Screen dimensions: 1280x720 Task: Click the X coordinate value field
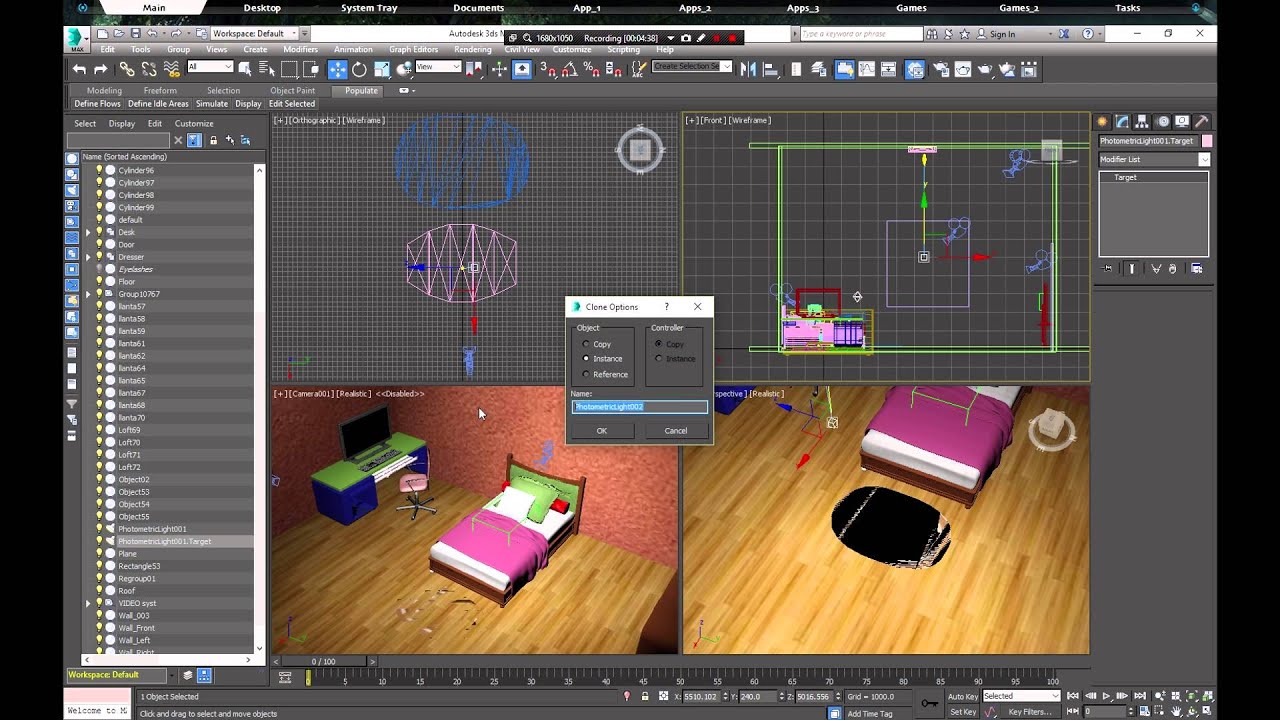(704, 696)
